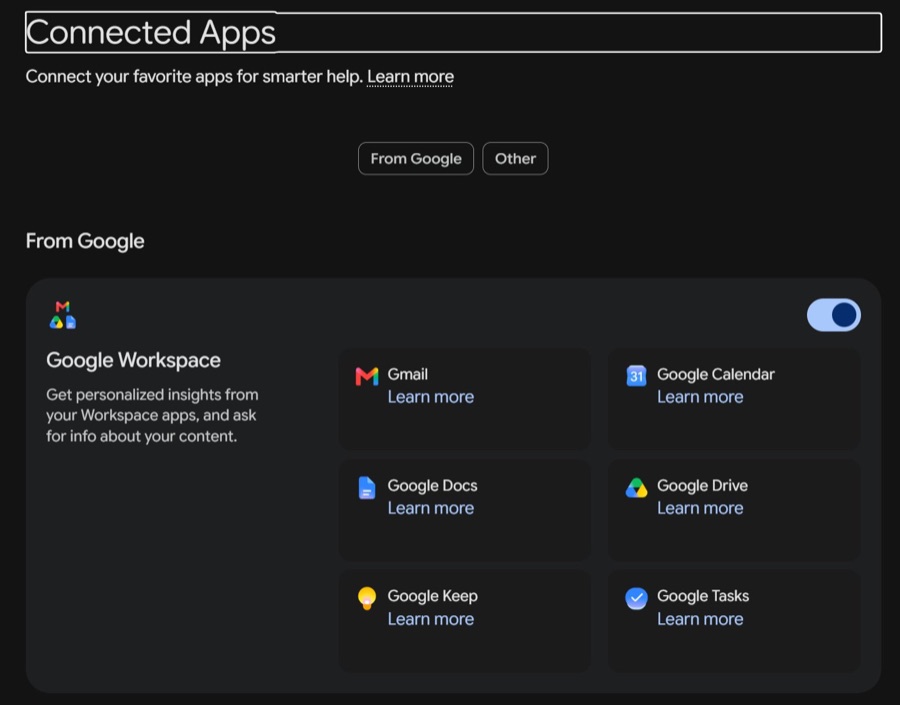Click the Google Calendar 31 icon

pos(636,376)
